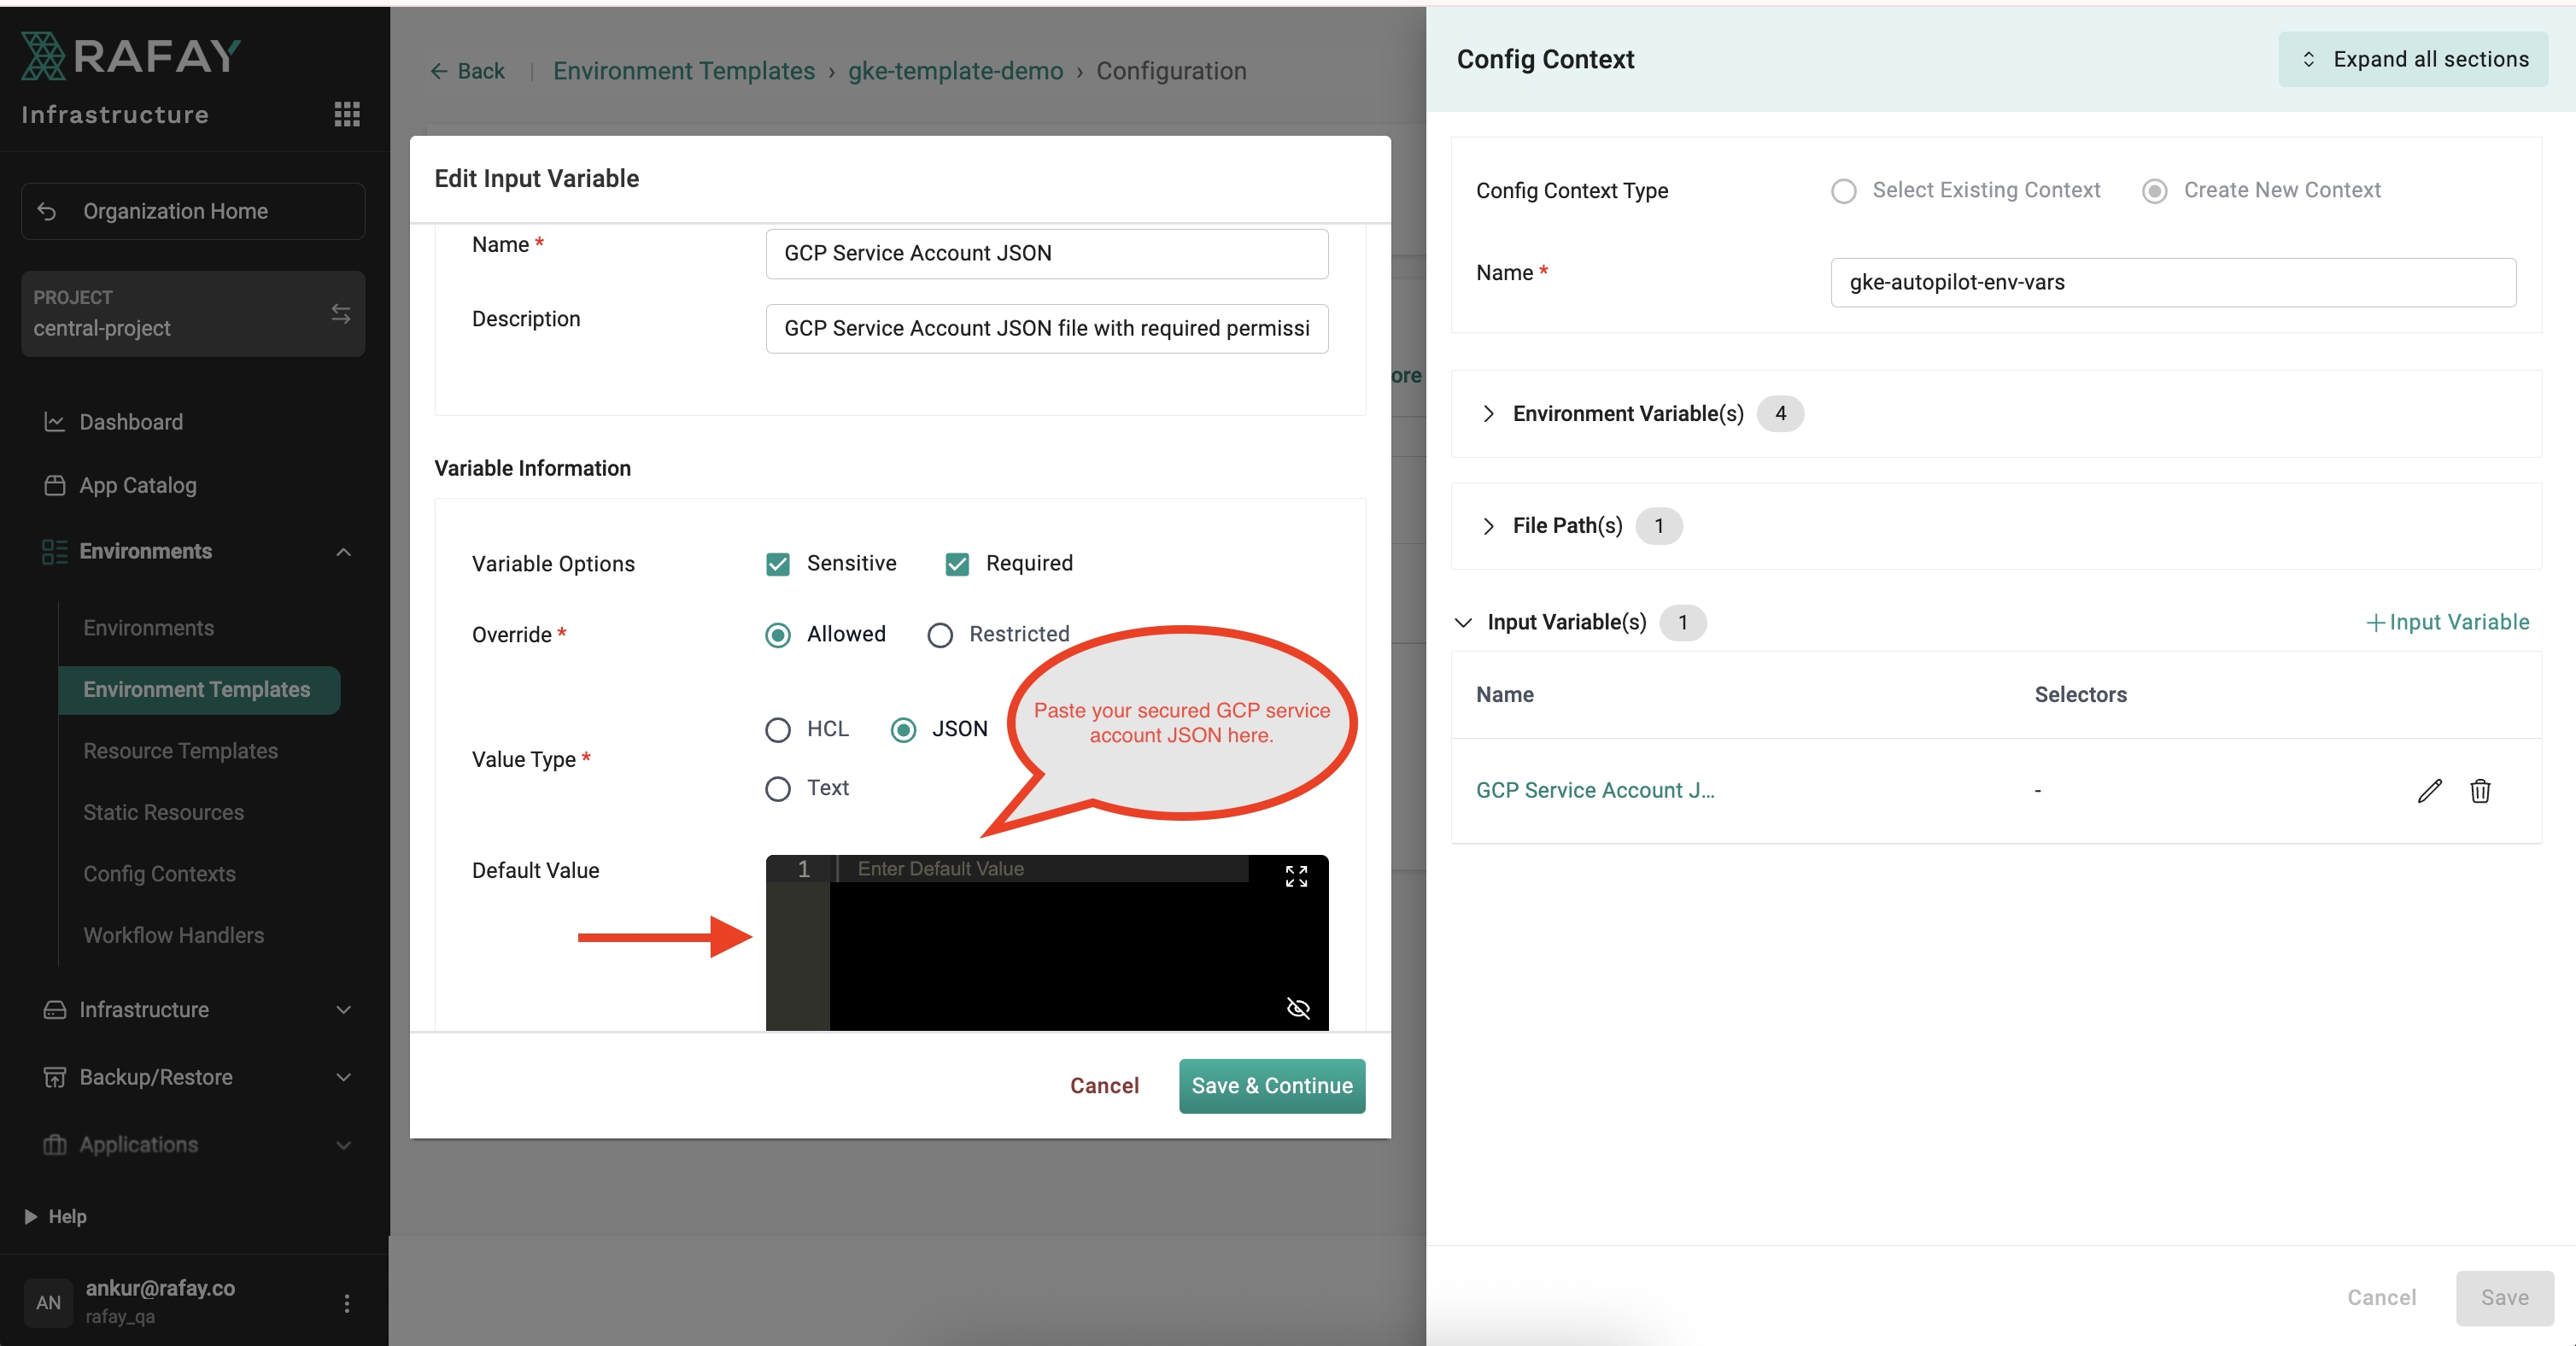
Task: Click the Save & Continue button
Action: (1271, 1086)
